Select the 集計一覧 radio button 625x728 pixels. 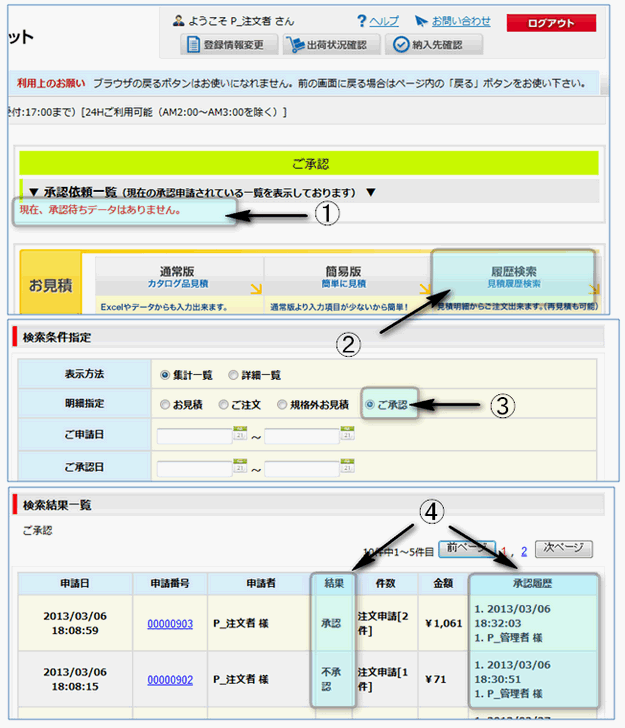164,375
